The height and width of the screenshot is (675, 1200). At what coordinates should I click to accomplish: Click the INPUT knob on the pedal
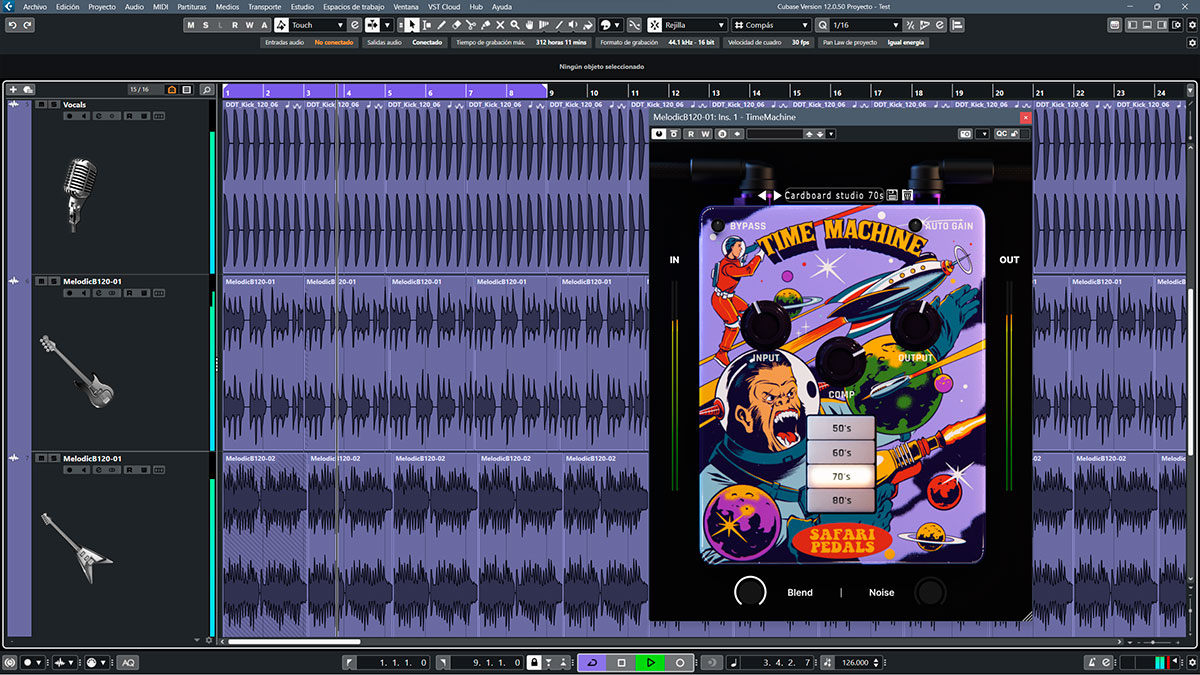[767, 326]
